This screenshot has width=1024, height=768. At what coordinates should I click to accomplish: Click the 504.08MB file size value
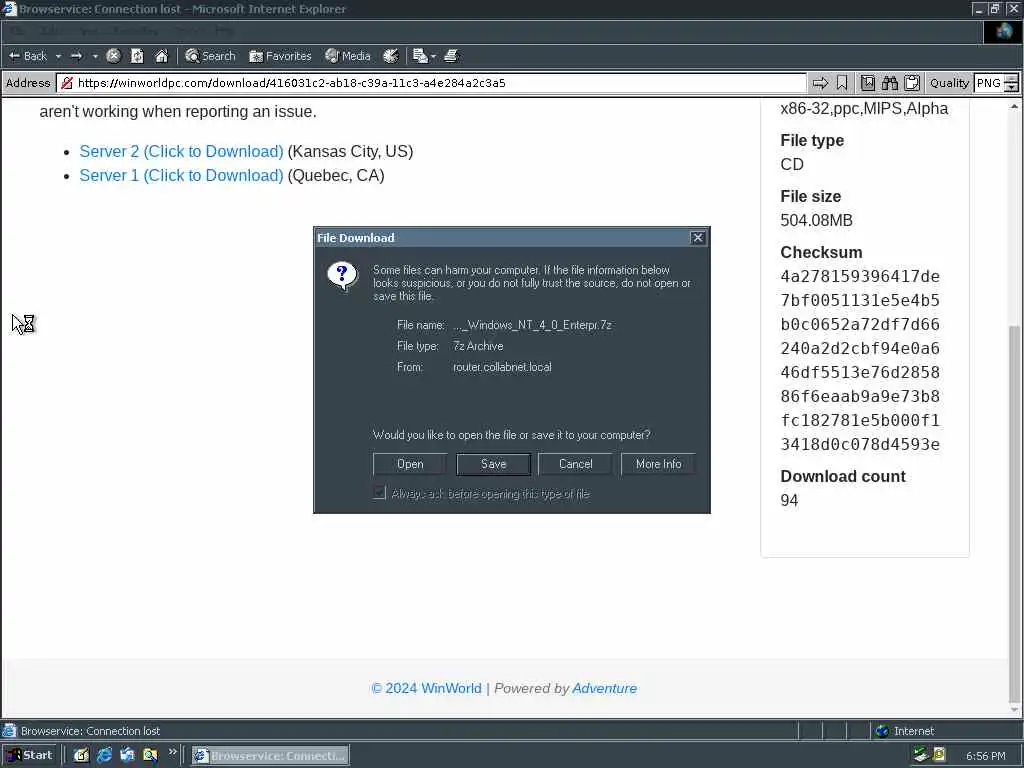816,221
